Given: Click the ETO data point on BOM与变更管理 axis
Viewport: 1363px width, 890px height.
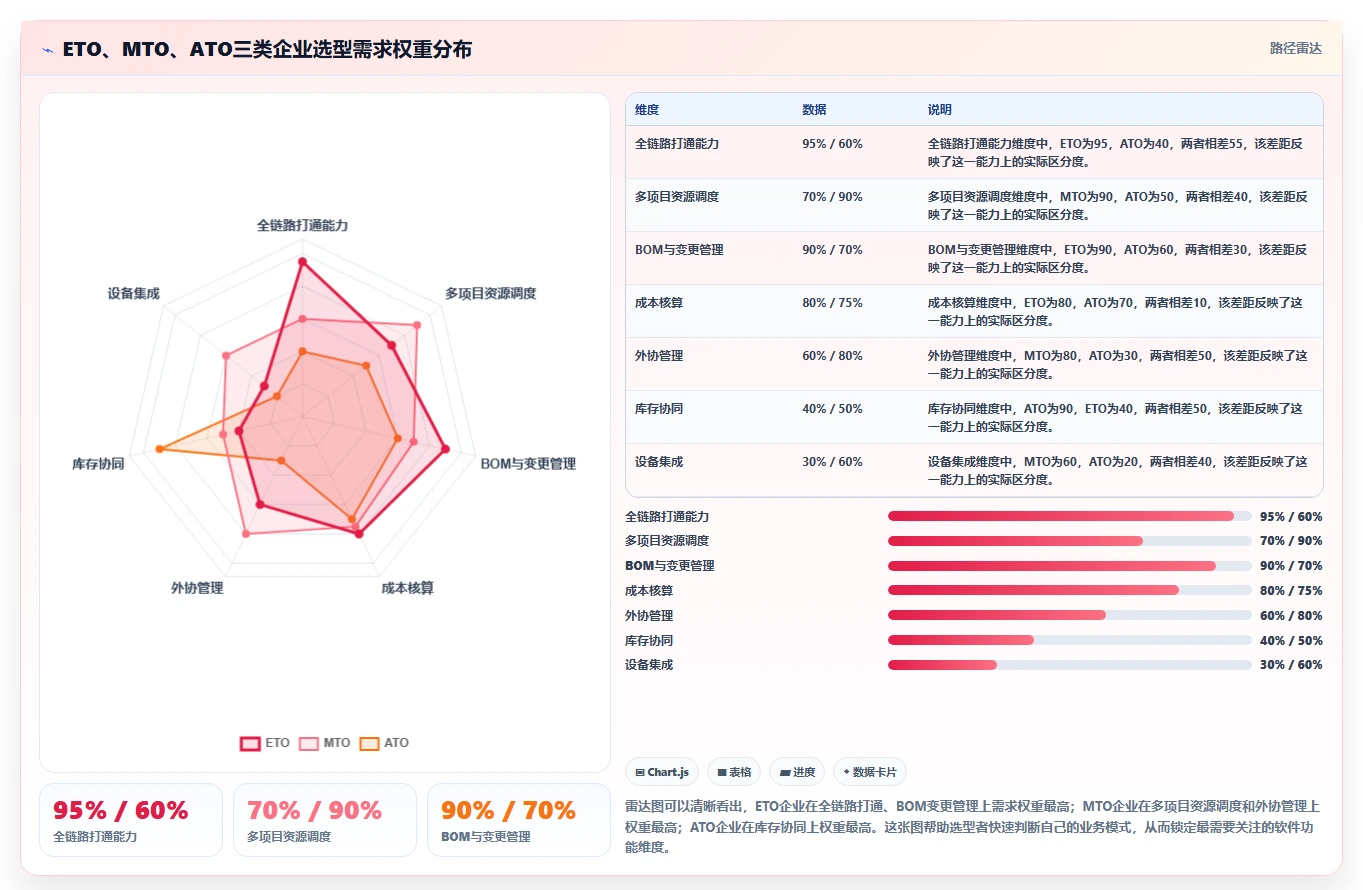Looking at the screenshot, I should 445,450.
